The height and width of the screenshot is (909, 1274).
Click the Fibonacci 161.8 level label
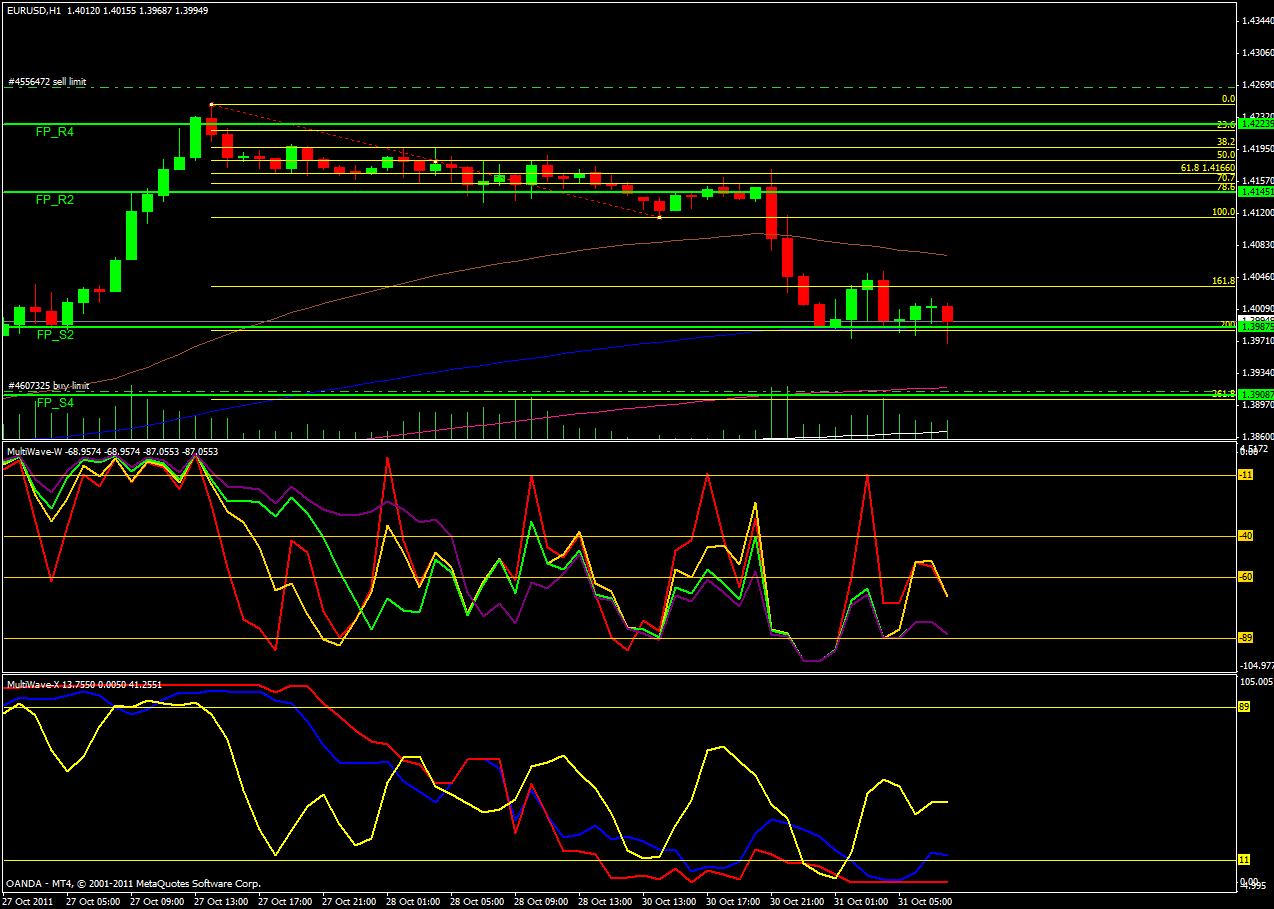pyautogui.click(x=1224, y=282)
